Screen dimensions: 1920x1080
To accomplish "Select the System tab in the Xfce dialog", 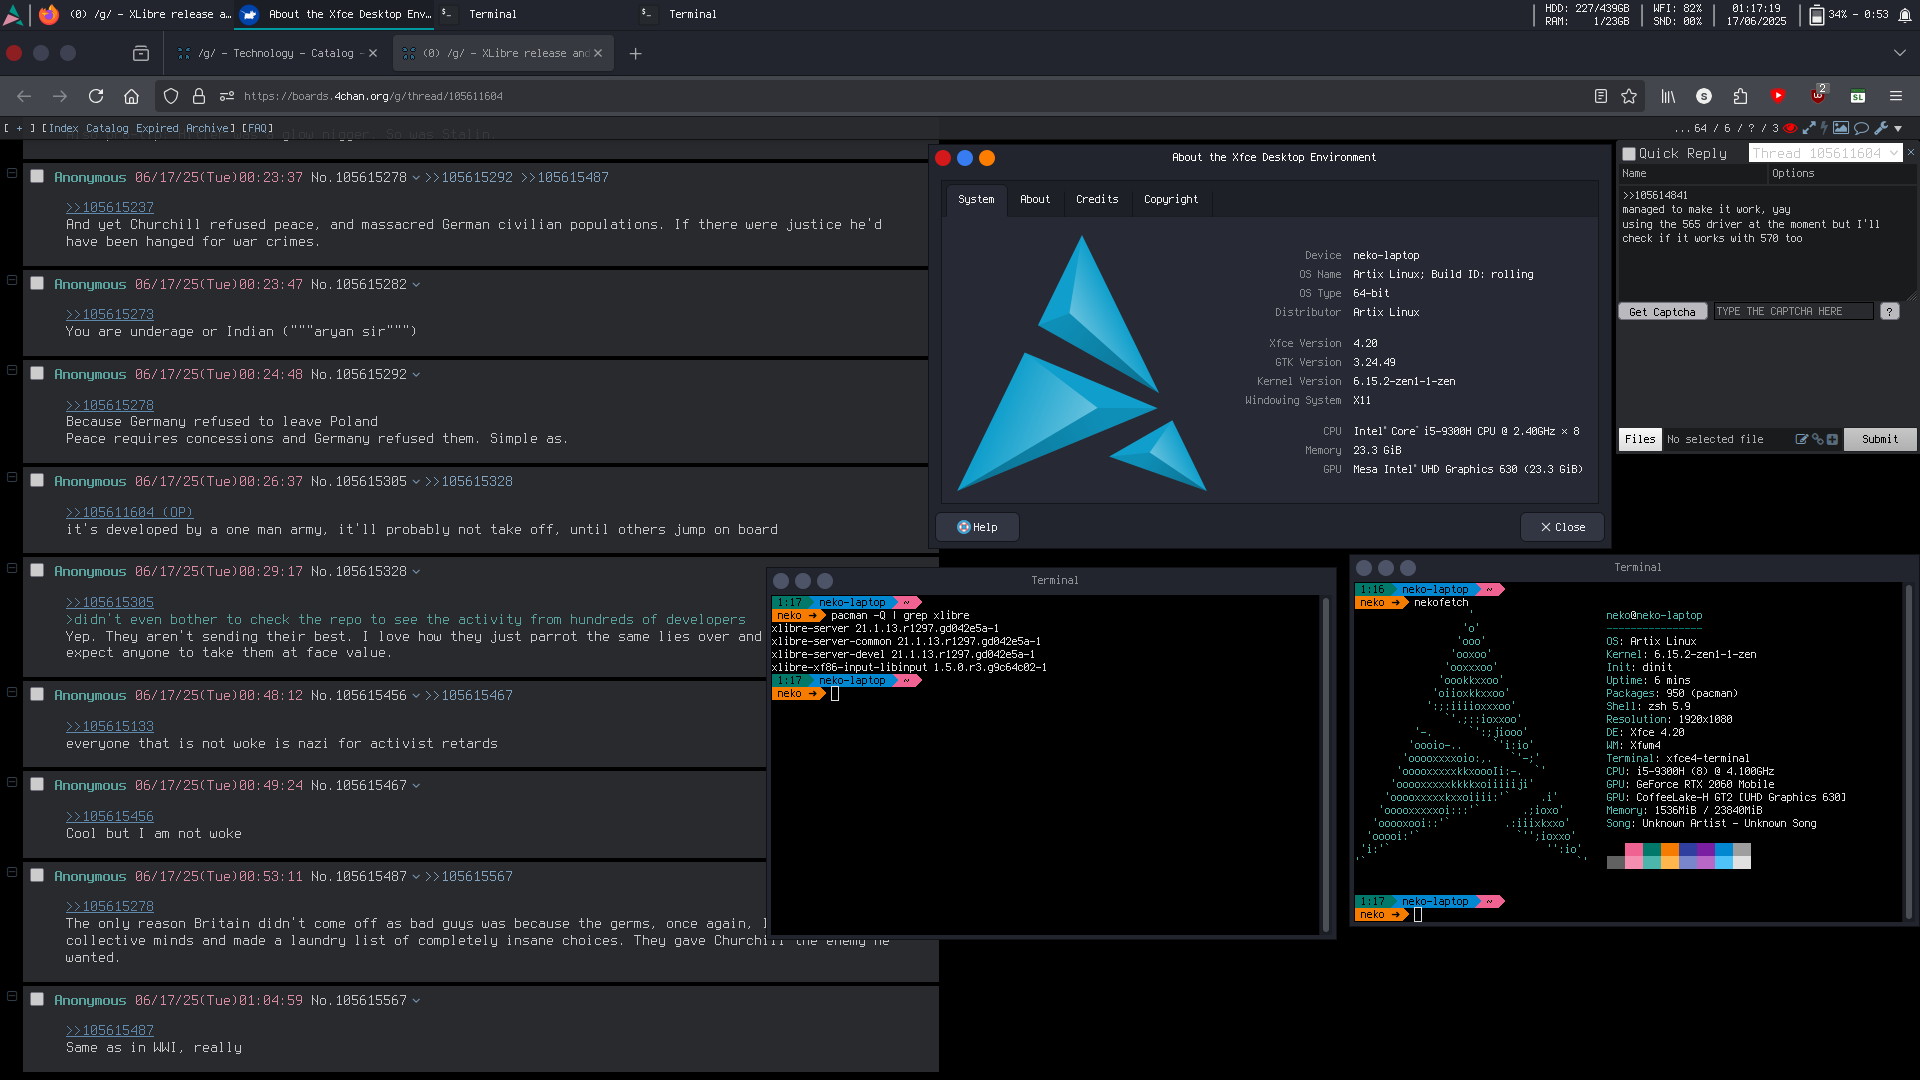I will [976, 199].
